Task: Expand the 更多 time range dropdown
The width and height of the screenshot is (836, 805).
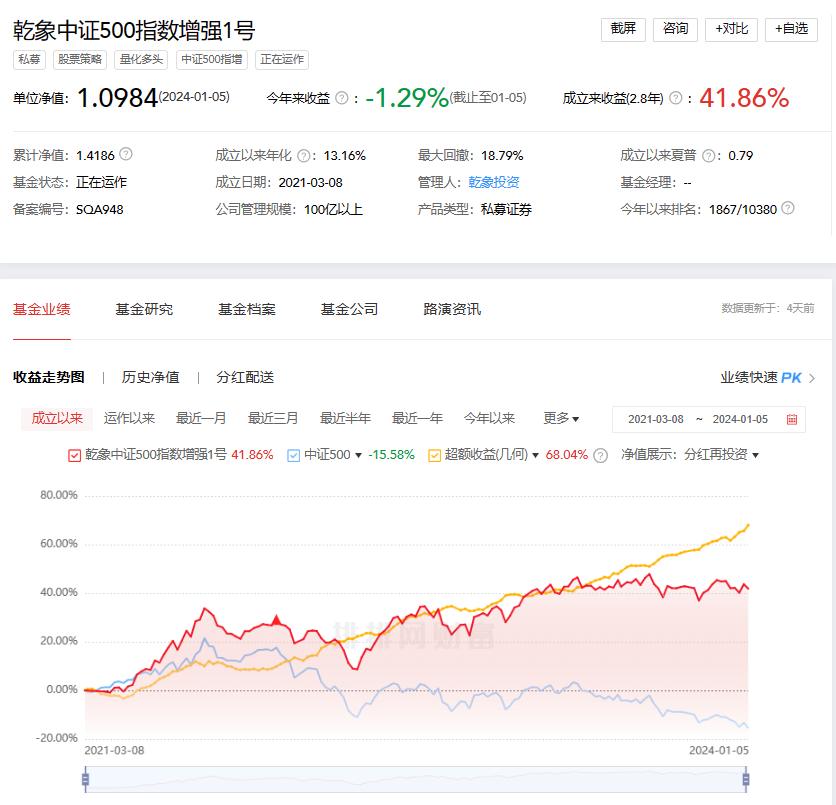Action: coord(561,418)
